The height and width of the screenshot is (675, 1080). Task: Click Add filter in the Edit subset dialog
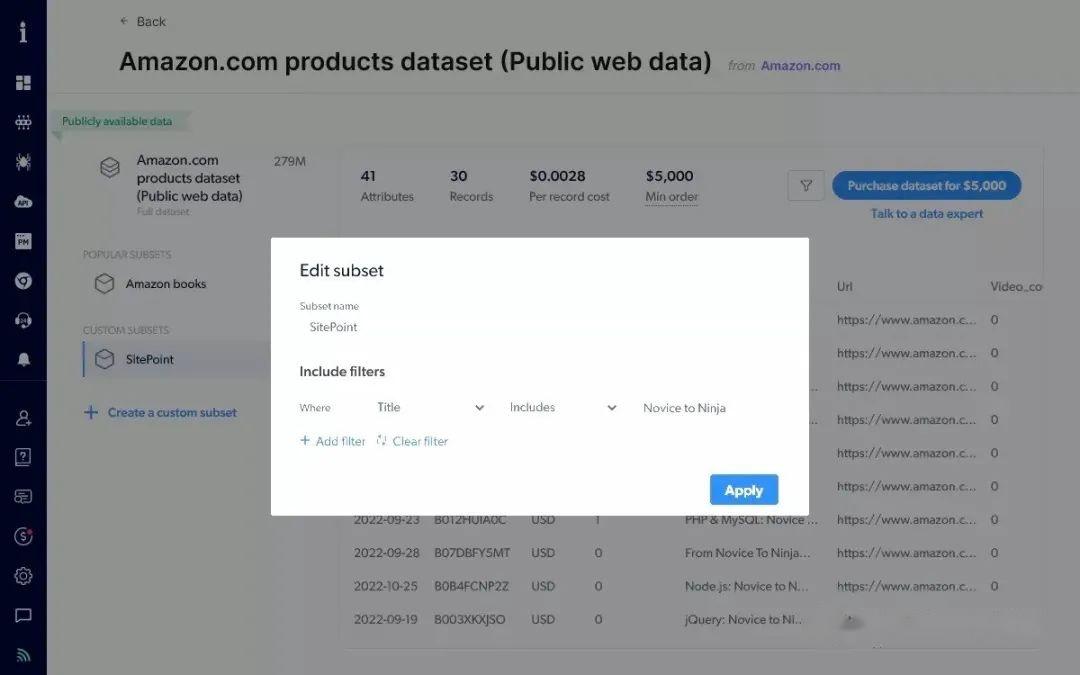pyautogui.click(x=332, y=440)
